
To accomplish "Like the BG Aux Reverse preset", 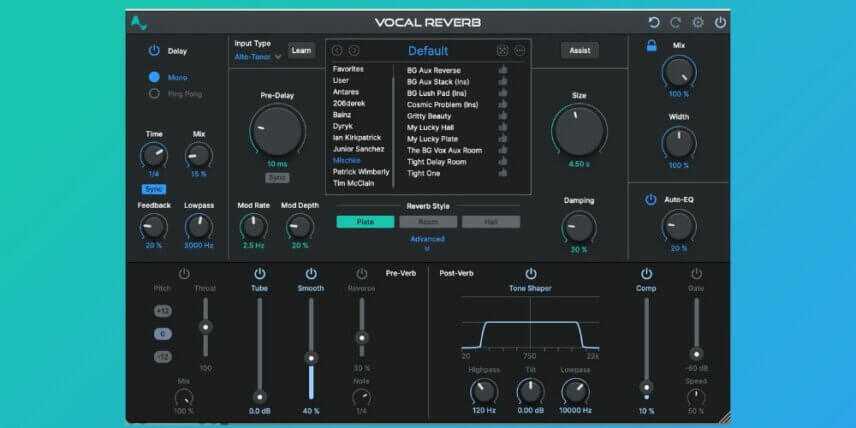I will pos(503,70).
